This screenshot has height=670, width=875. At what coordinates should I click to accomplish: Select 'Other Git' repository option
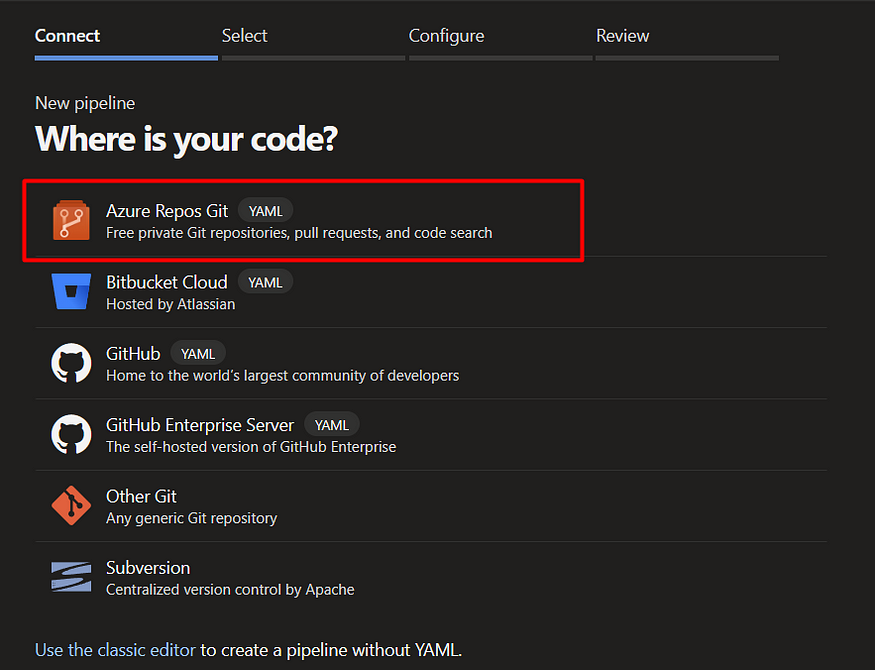click(x=141, y=497)
